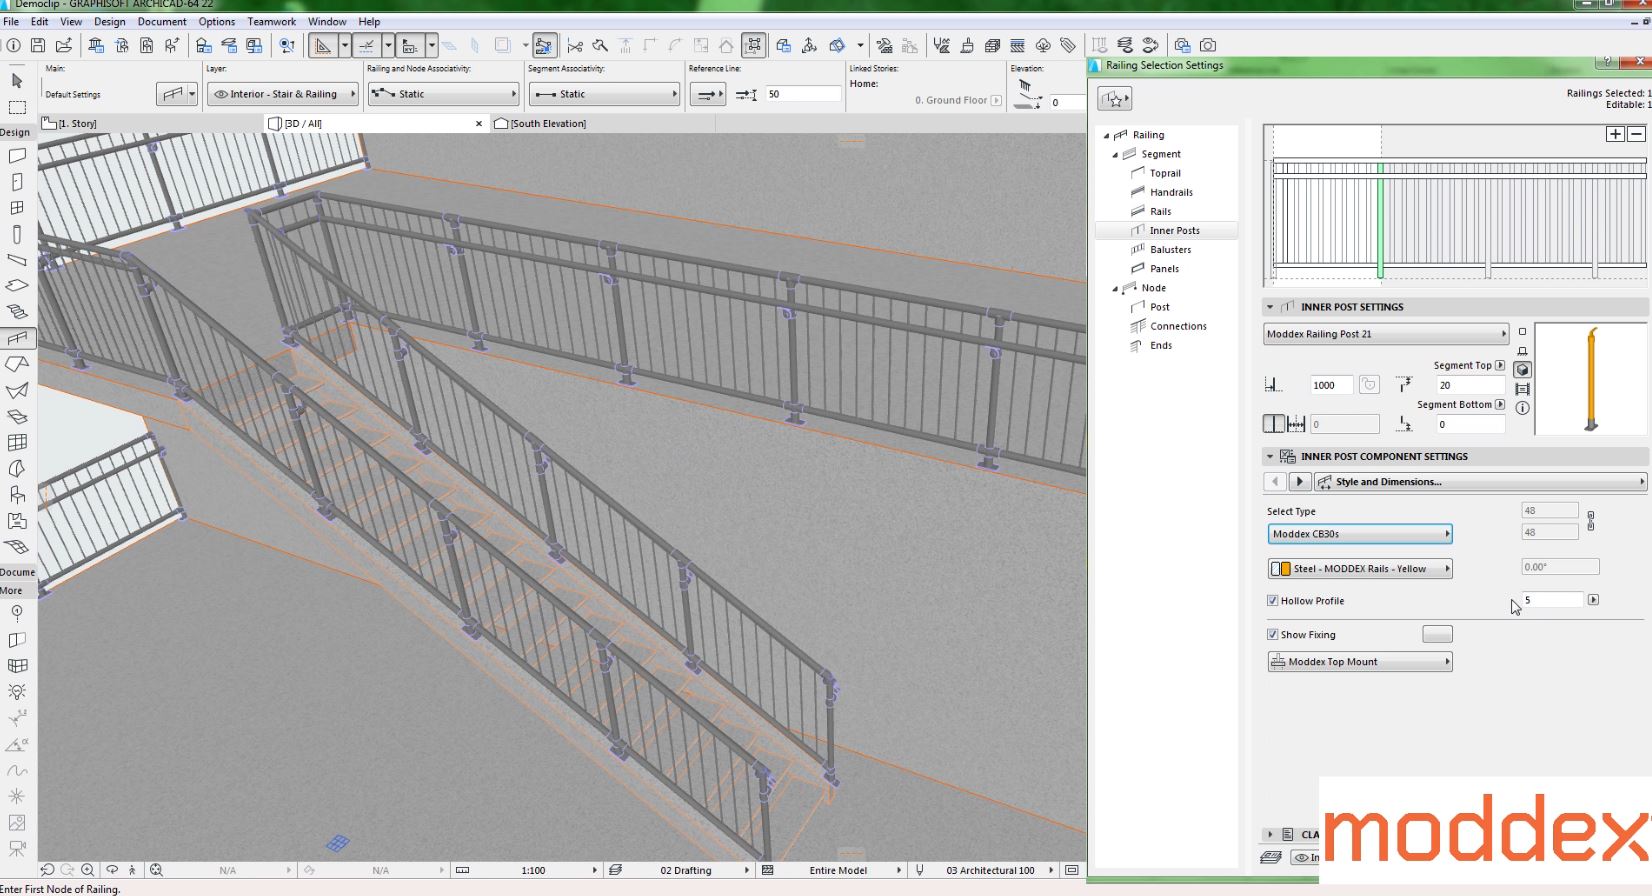Select the Marquee tool
This screenshot has height=896, width=1652.
pos(17,107)
